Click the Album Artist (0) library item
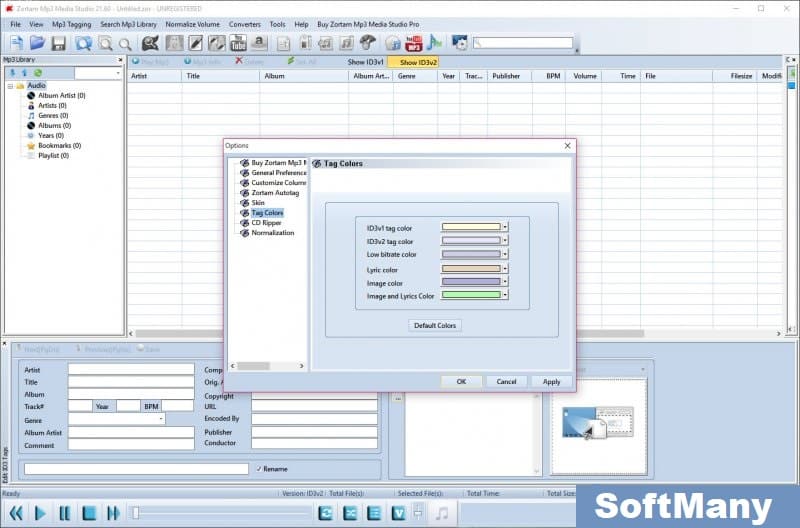Image resolution: width=800 pixels, height=528 pixels. [61, 95]
